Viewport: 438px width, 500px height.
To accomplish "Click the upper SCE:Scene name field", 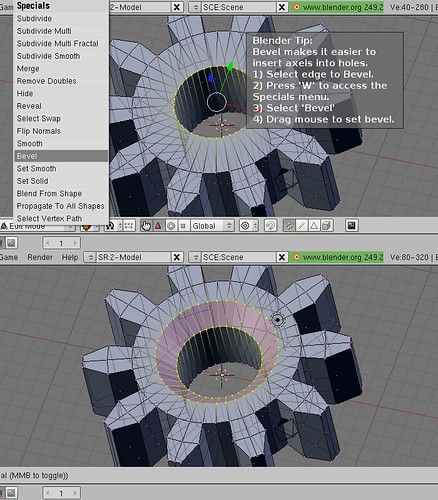I will [x=239, y=7].
